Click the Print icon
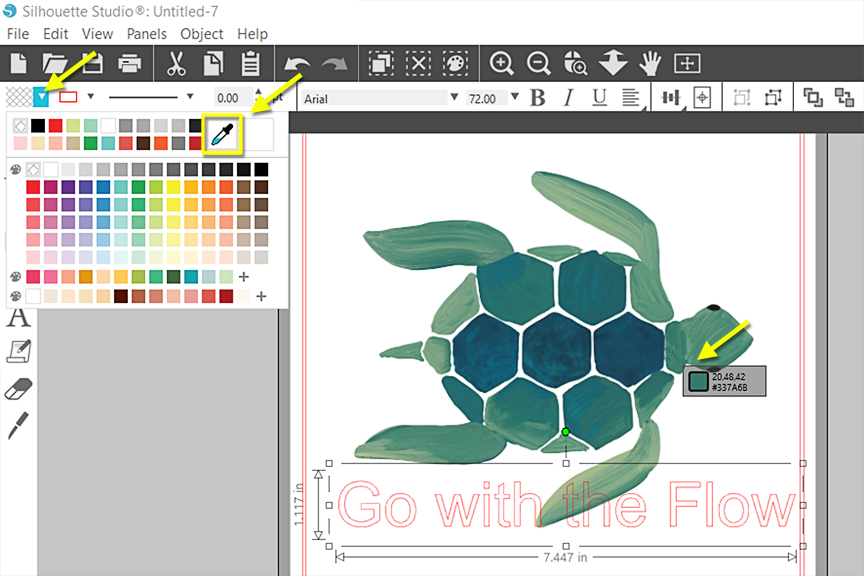 tap(129, 63)
